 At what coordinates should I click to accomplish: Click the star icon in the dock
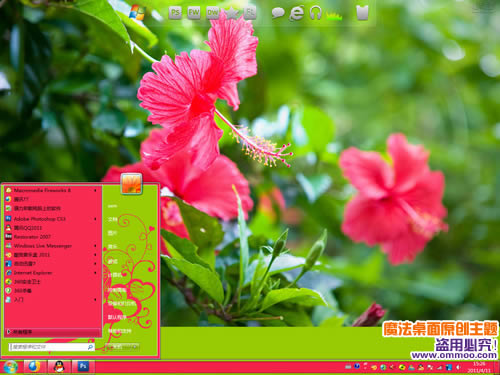(232, 13)
